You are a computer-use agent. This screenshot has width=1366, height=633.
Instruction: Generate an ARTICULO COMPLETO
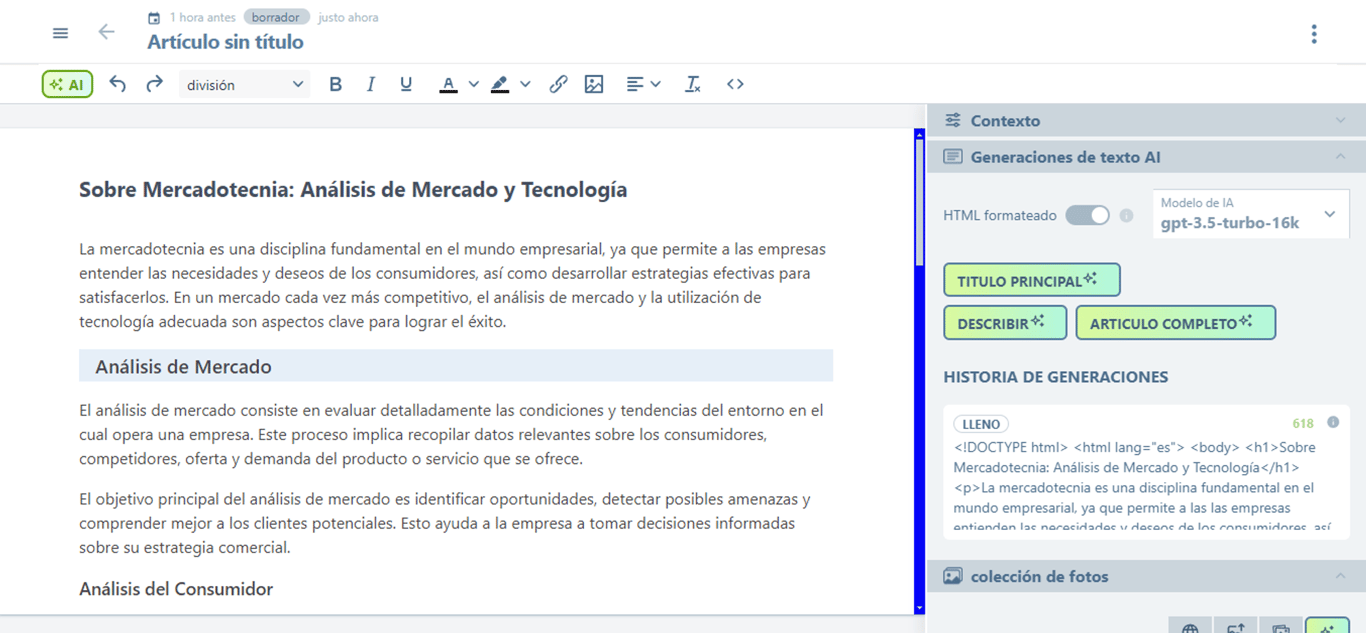[1175, 323]
